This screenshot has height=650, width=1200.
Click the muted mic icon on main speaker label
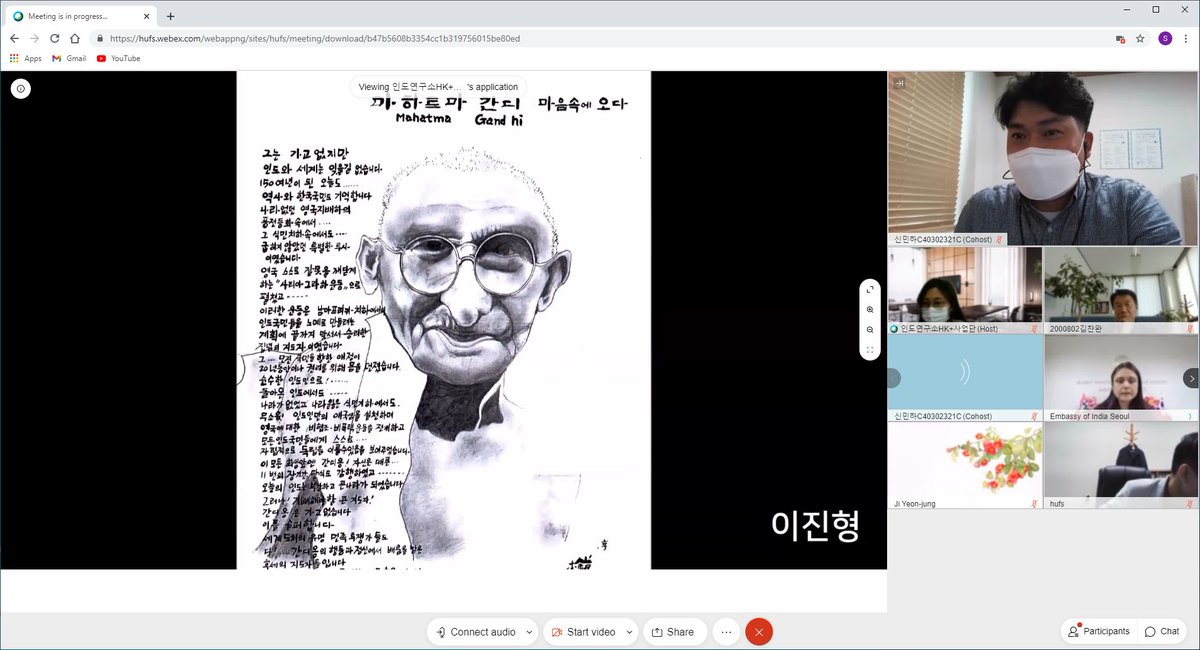[1000, 240]
